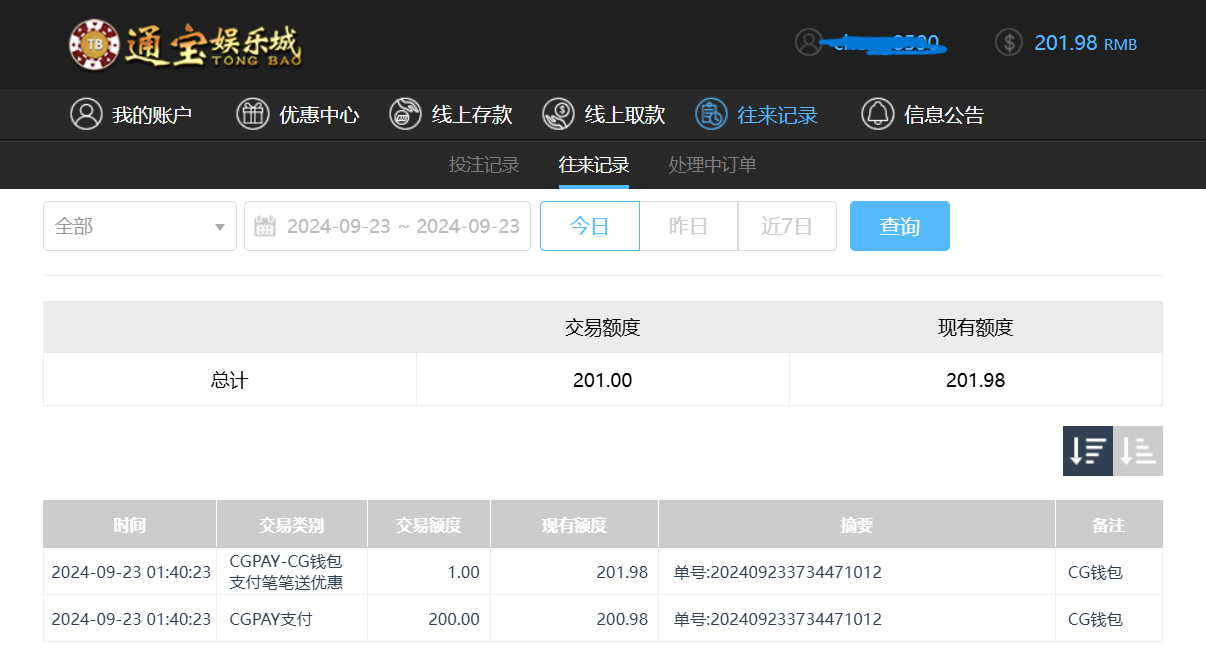This screenshot has height=664, width=1206.
Task: Switch to the 投注记录 tab
Action: [x=484, y=165]
